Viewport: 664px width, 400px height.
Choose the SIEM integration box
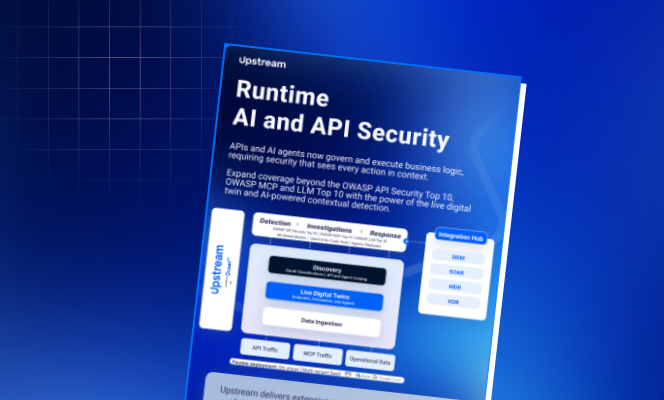pyautogui.click(x=458, y=257)
